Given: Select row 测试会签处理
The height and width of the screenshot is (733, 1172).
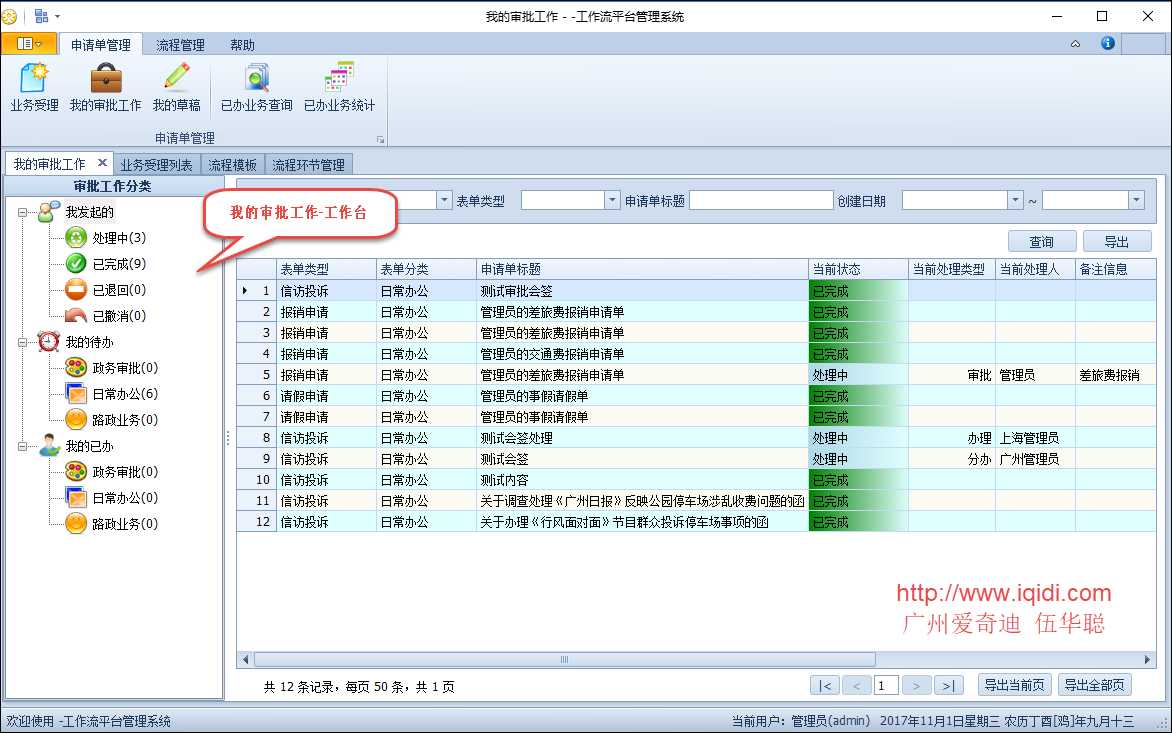Looking at the screenshot, I should pyautogui.click(x=696, y=438).
